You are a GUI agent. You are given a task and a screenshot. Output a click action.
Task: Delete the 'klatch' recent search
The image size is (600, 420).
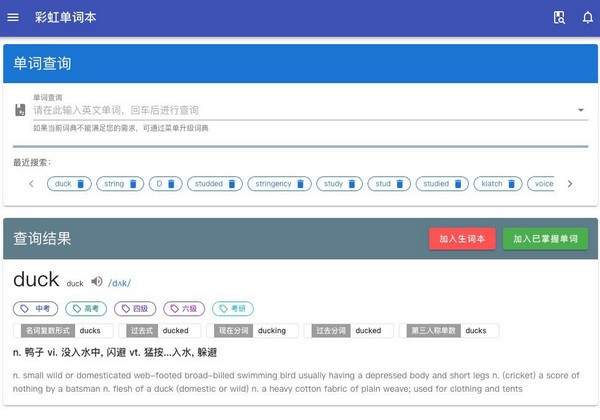[x=511, y=184]
